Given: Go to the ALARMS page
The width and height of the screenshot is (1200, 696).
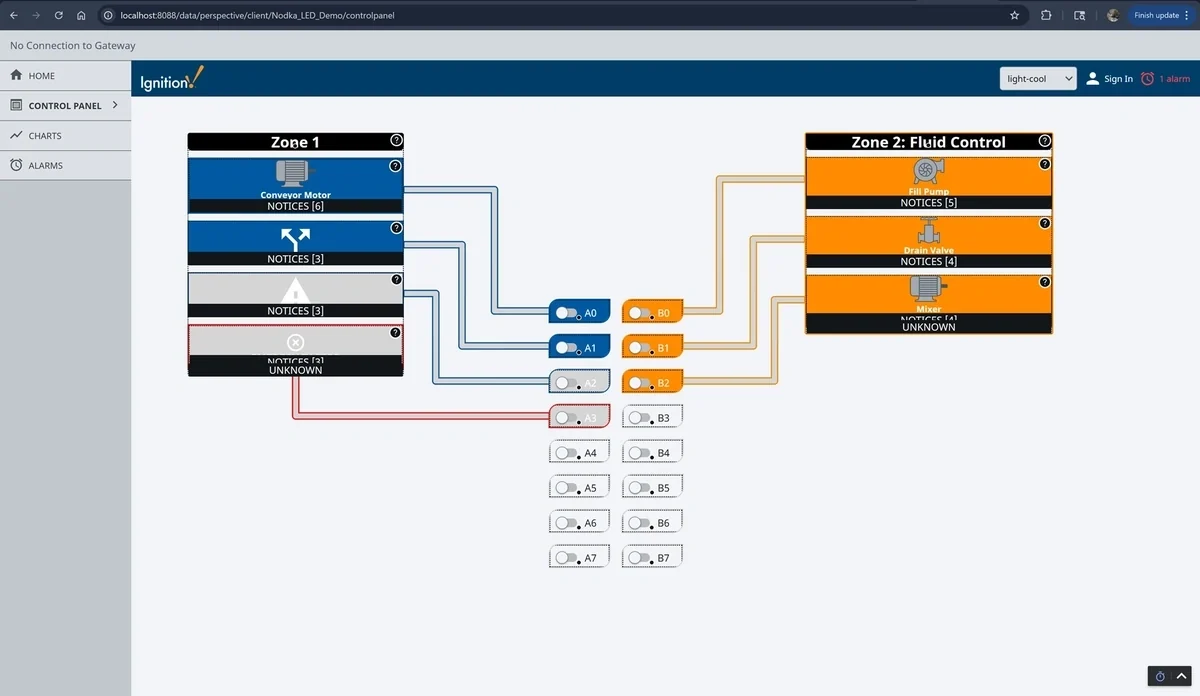Looking at the screenshot, I should click(x=65, y=165).
